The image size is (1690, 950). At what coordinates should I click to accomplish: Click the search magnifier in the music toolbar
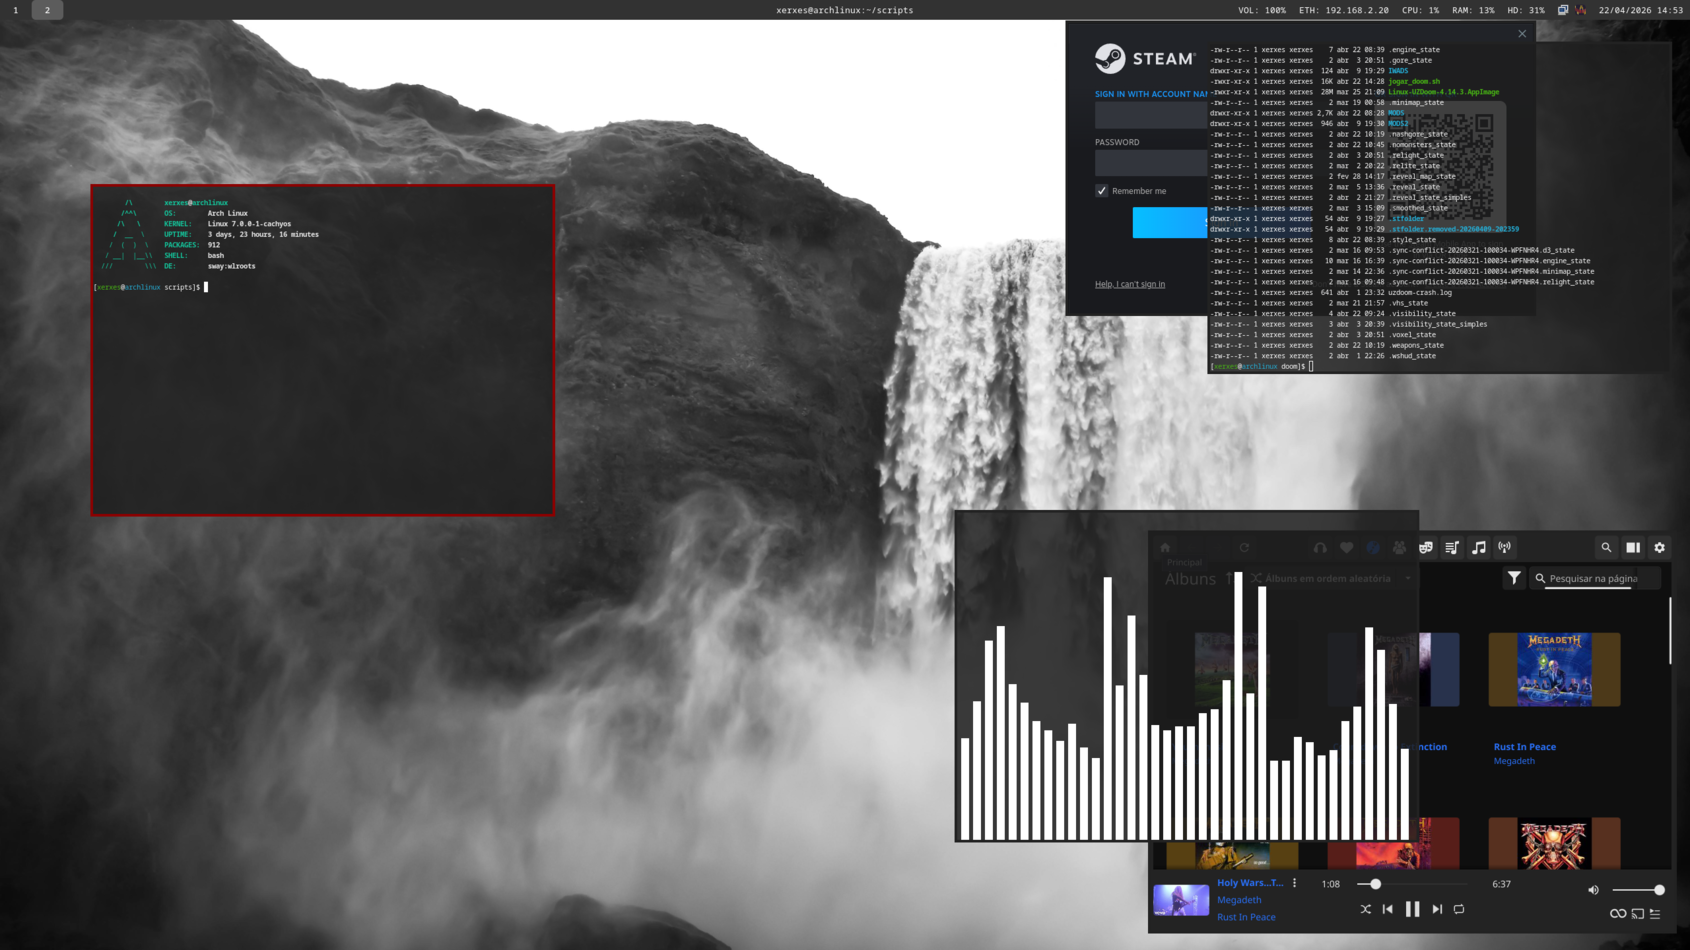[1606, 548]
